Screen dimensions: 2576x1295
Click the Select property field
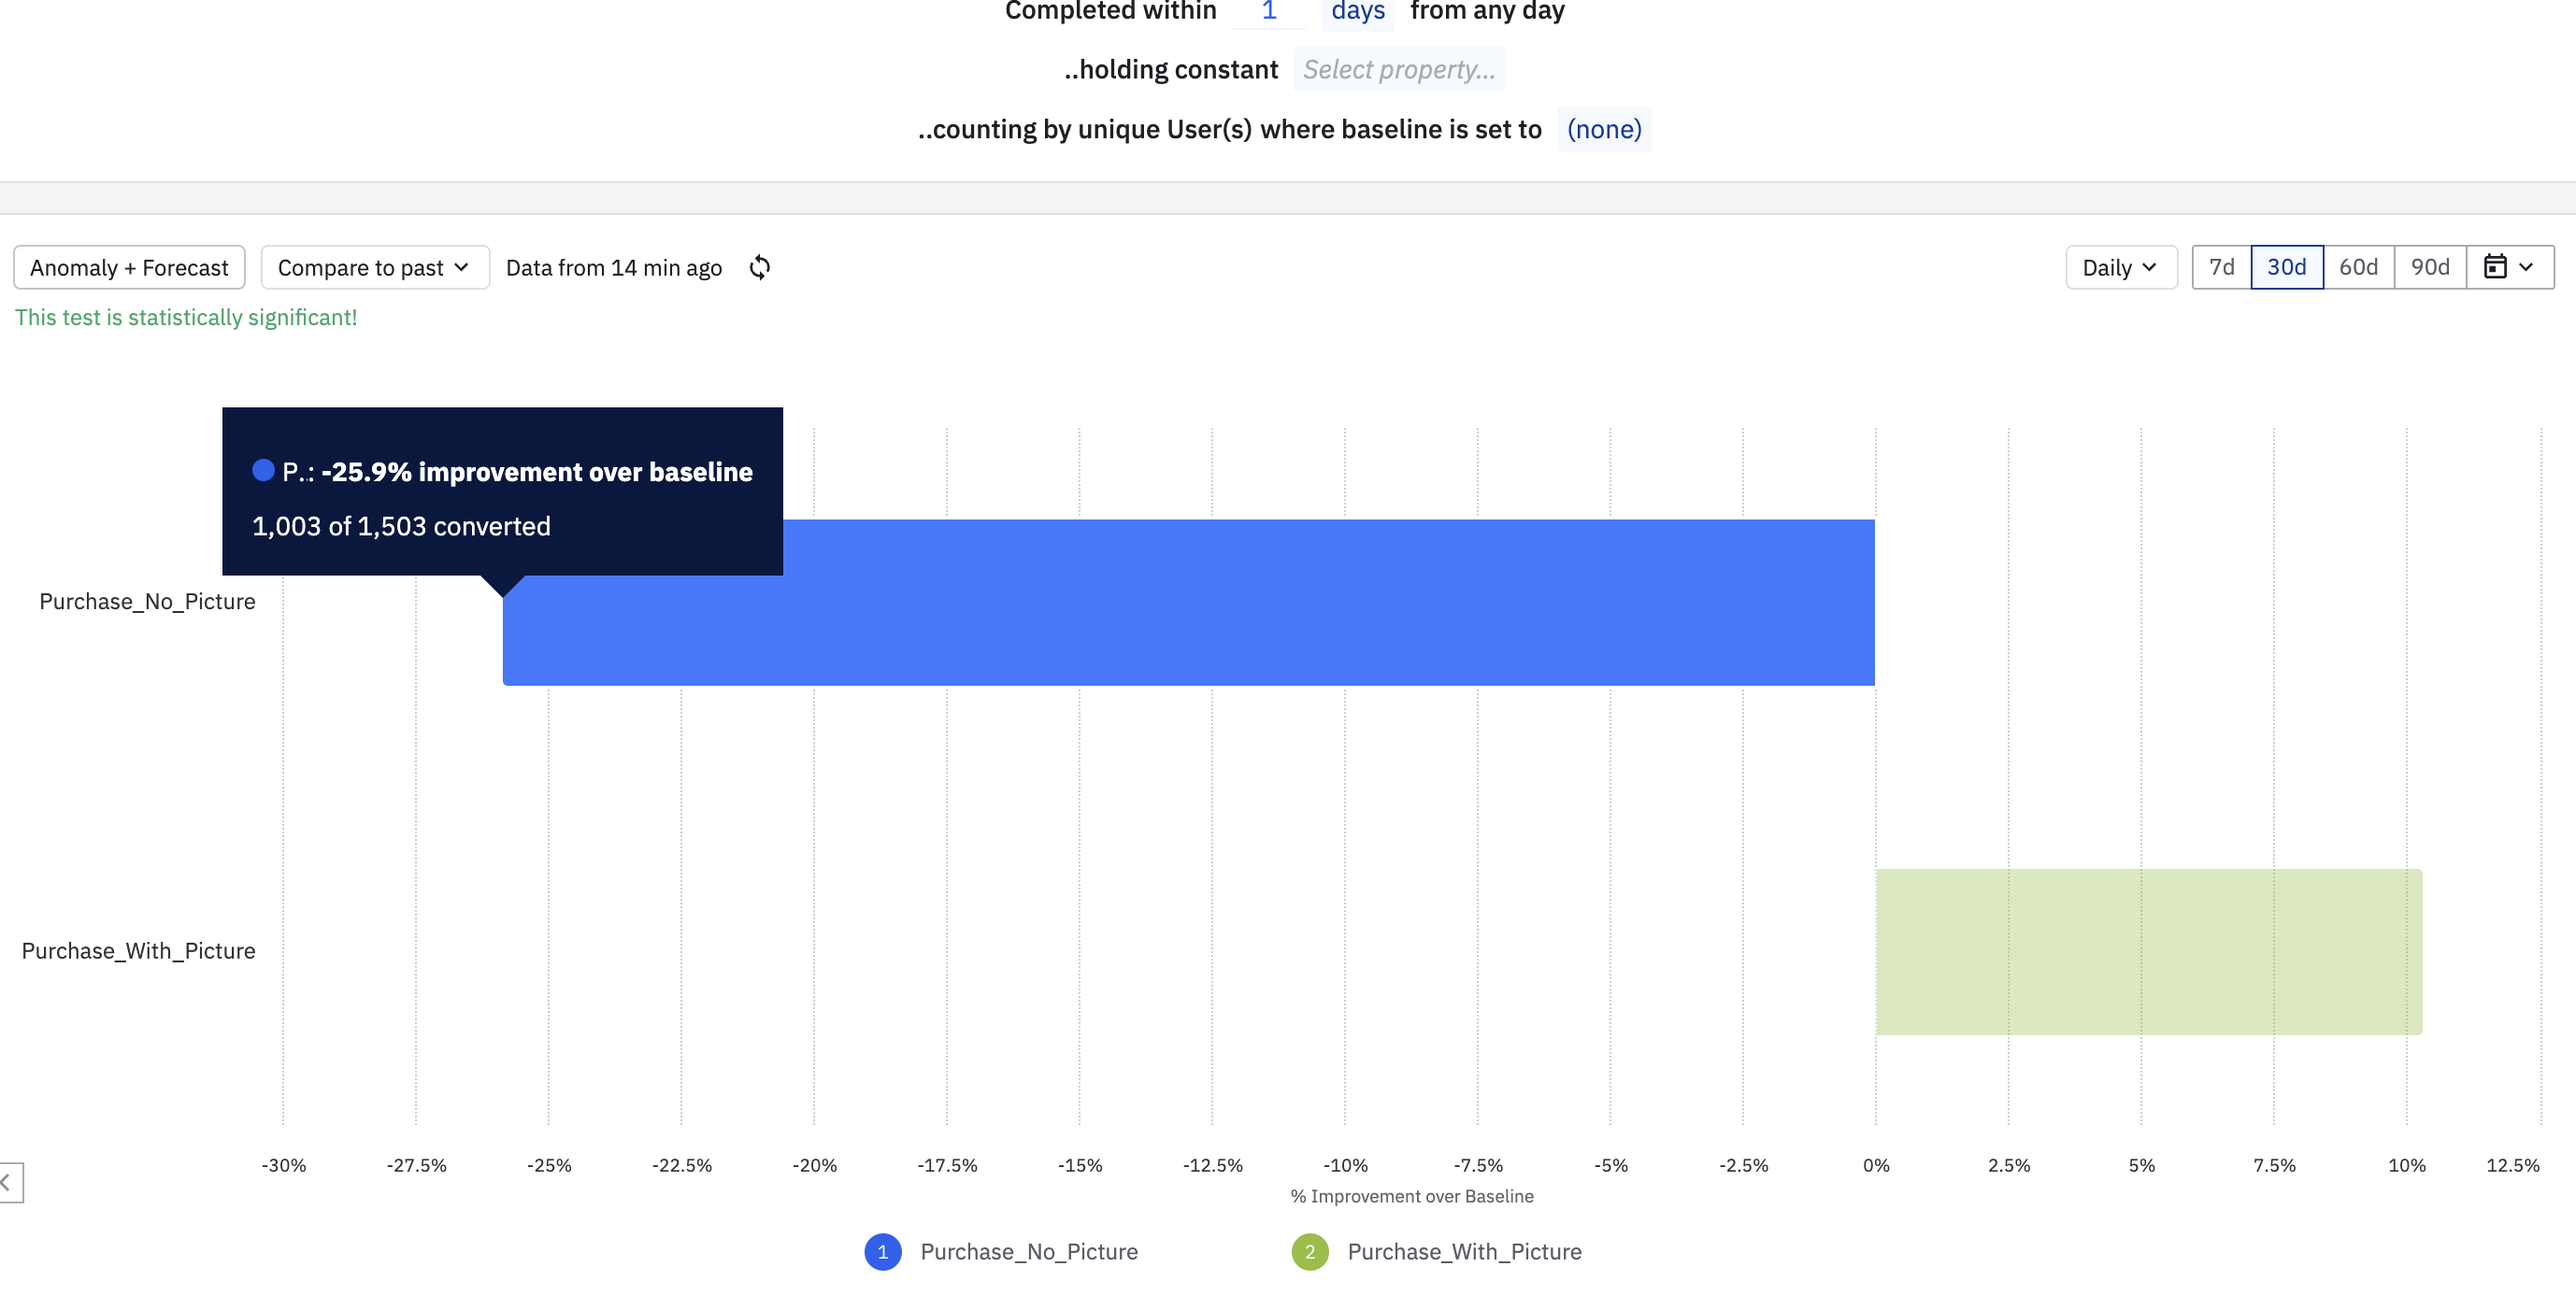click(x=1398, y=70)
